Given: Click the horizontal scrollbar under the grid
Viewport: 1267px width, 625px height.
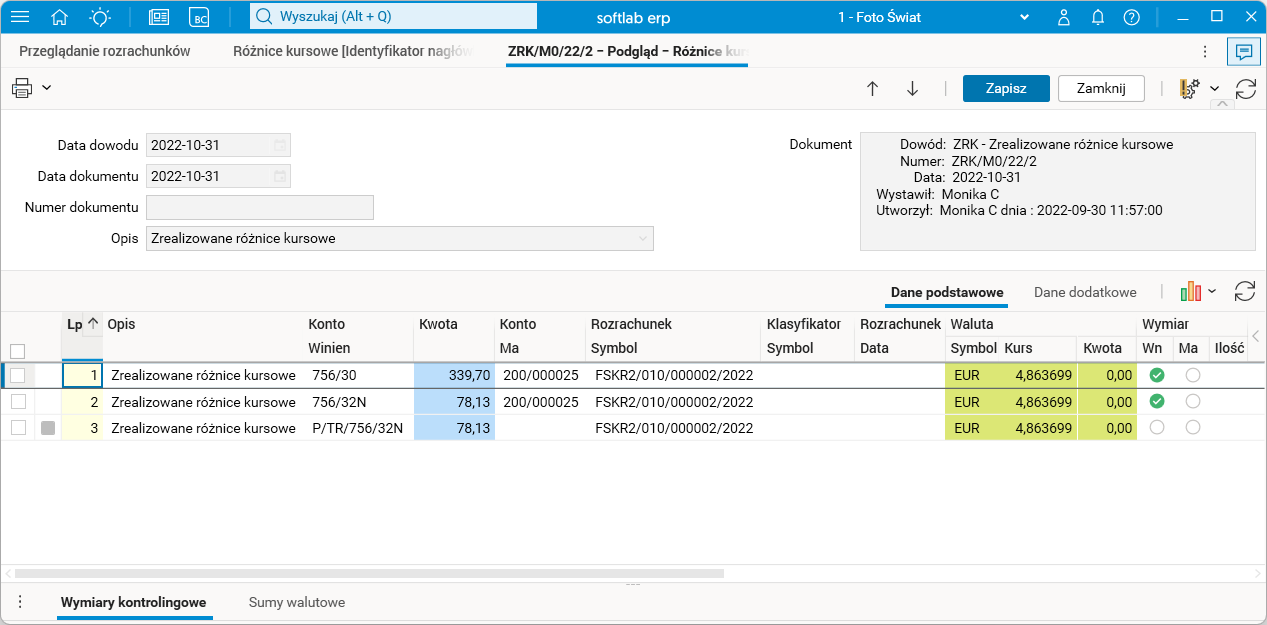Looking at the screenshot, I should click(x=368, y=574).
